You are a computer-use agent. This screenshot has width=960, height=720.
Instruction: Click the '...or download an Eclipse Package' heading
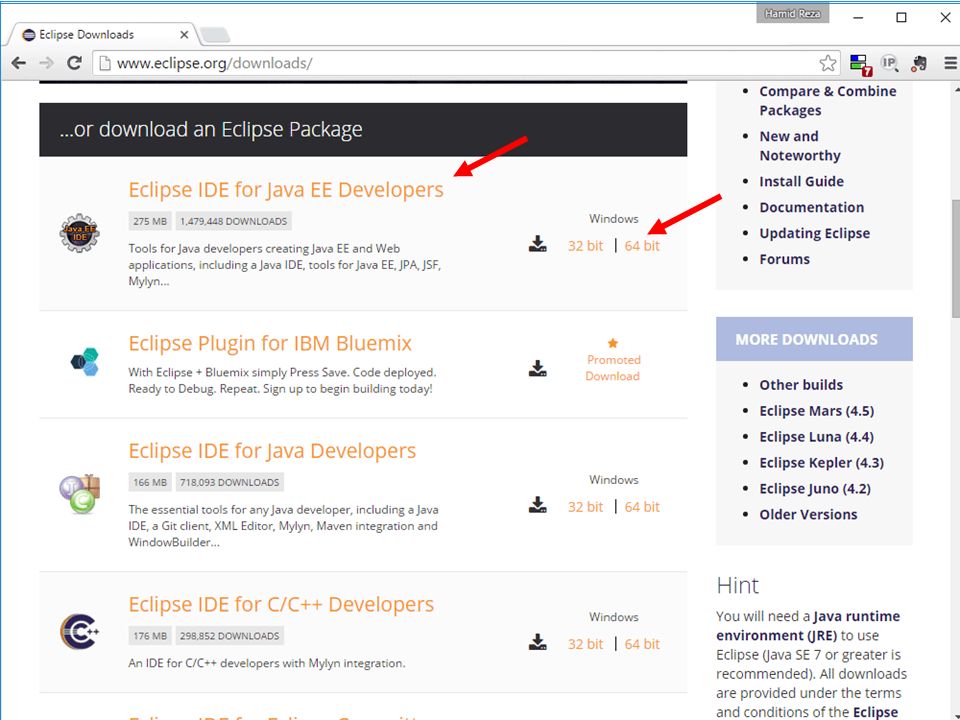(x=211, y=130)
